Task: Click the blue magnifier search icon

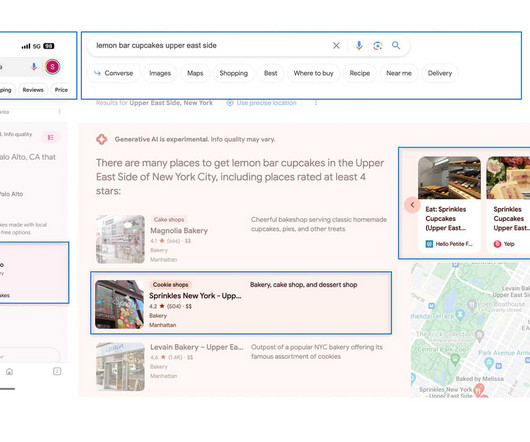Action: pyautogui.click(x=396, y=45)
